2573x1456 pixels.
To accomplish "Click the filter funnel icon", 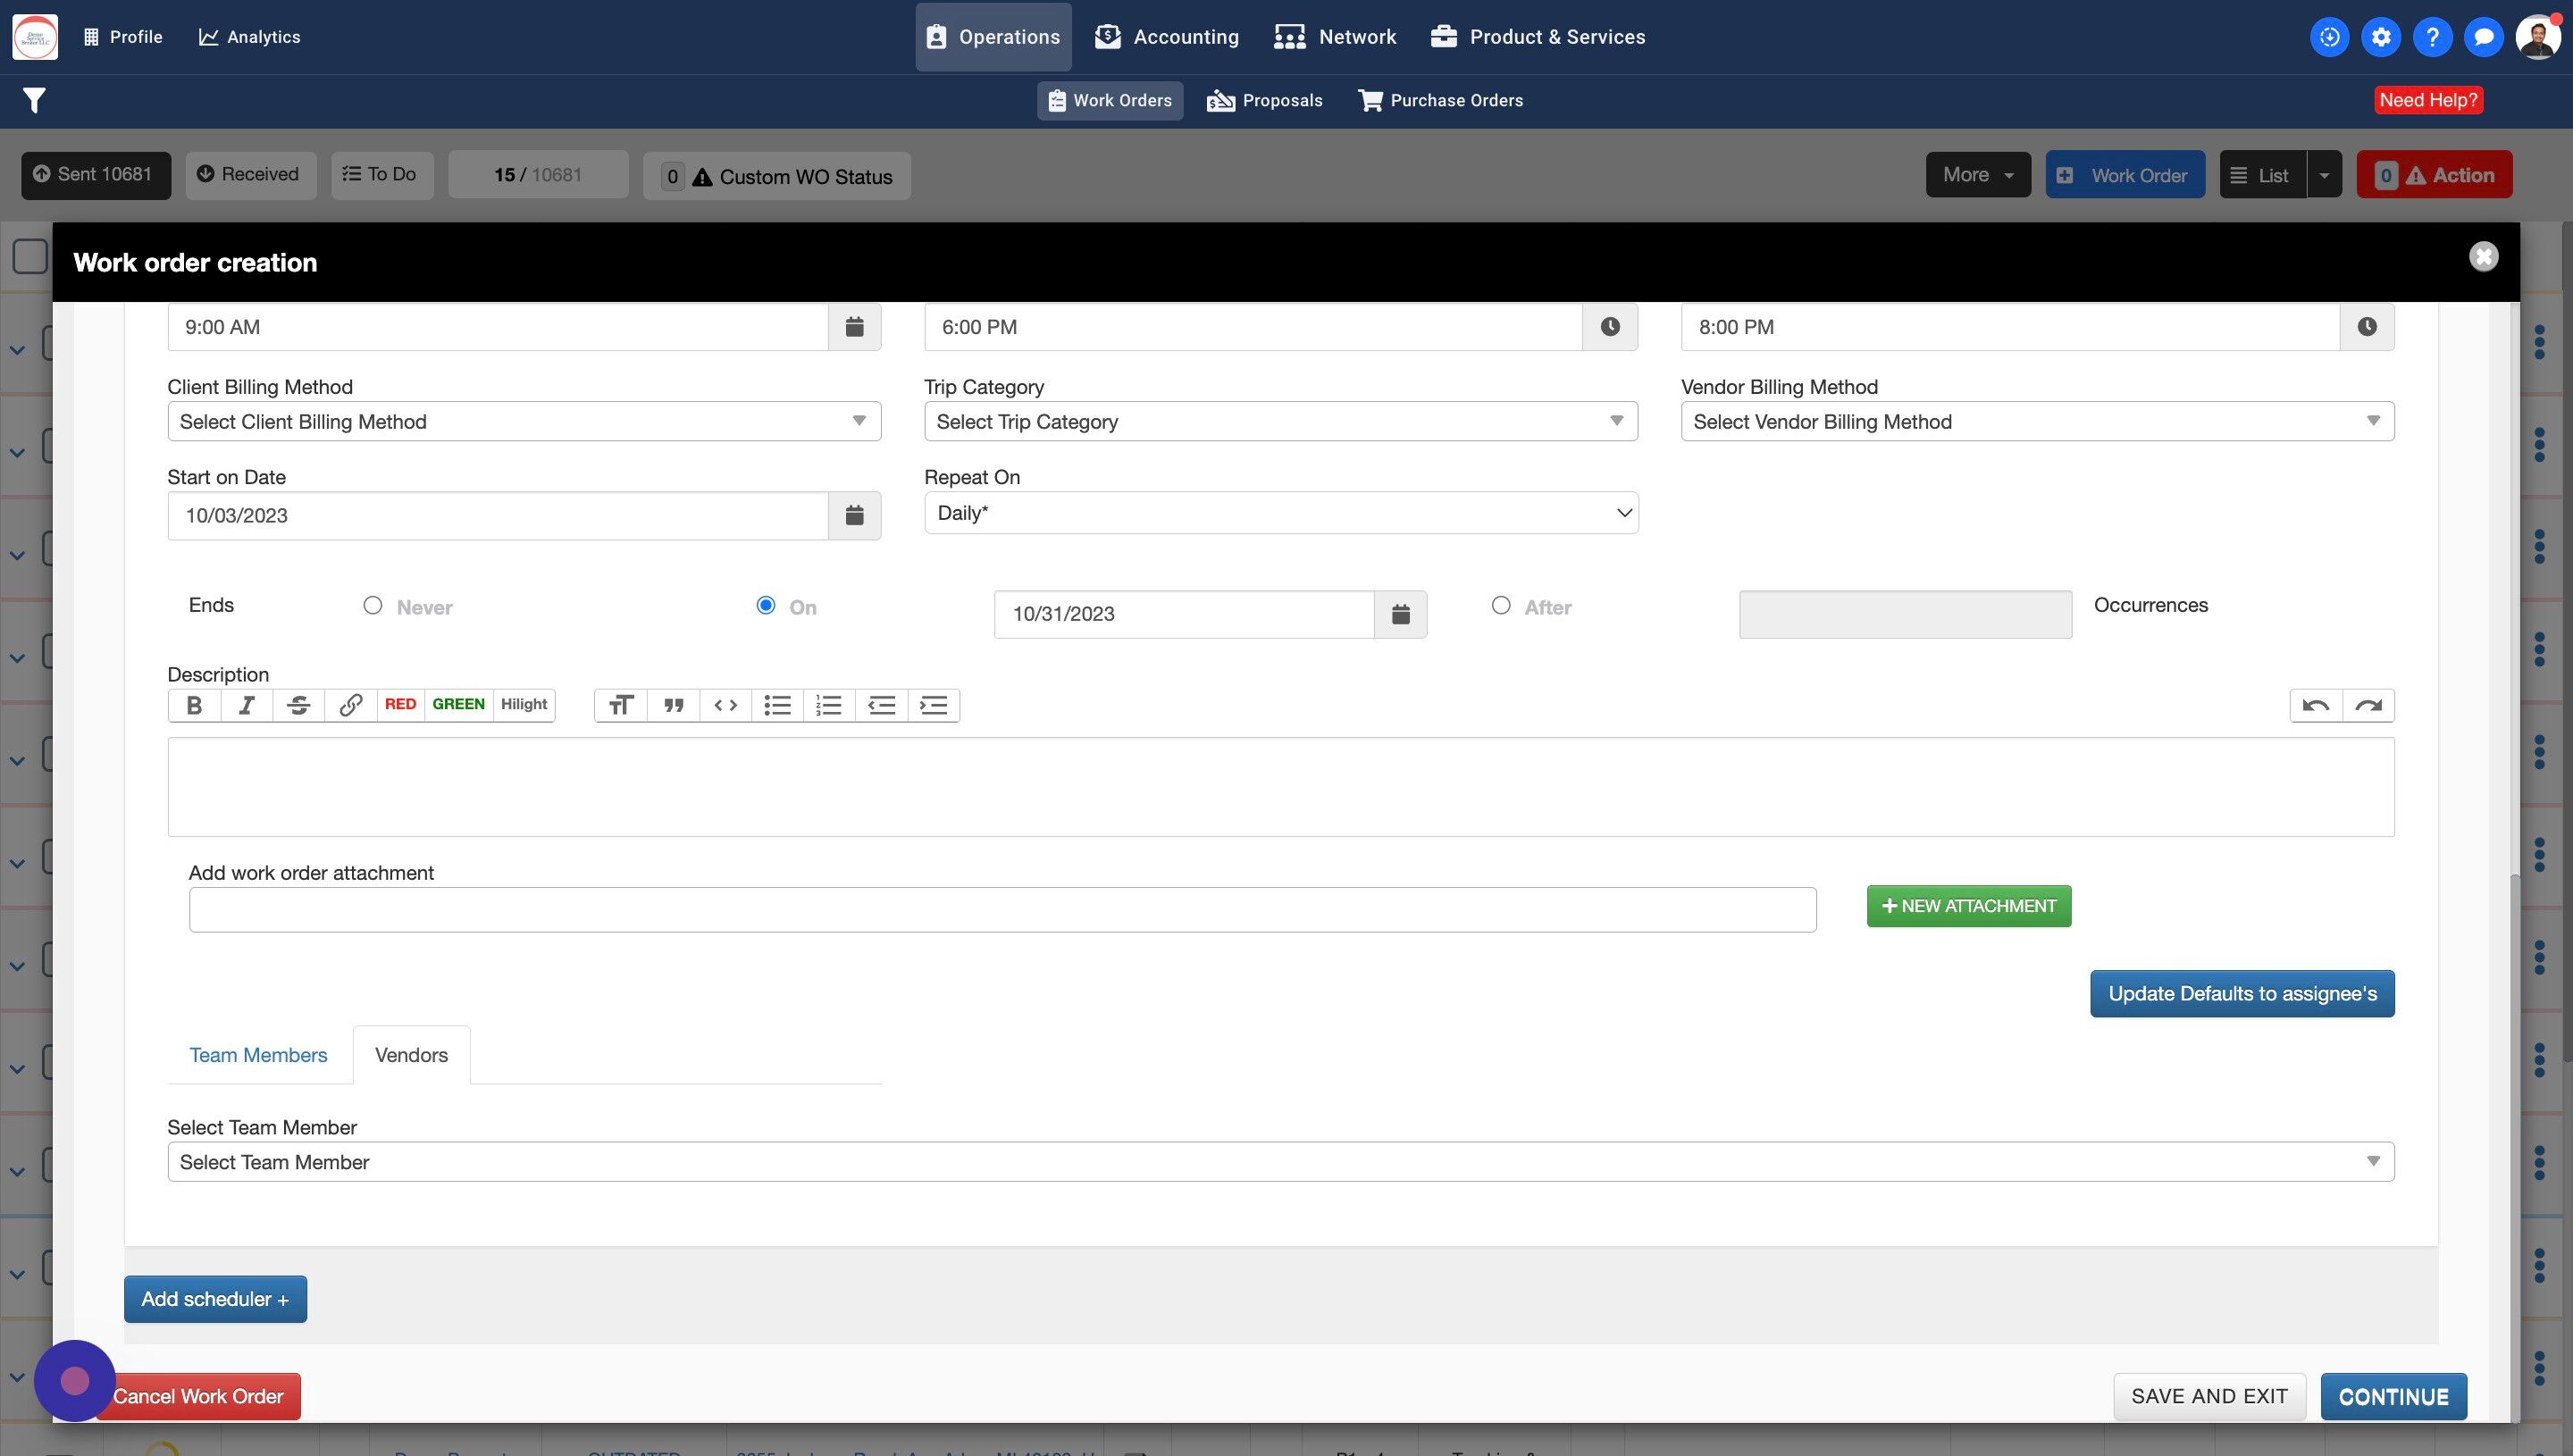I will click(34, 100).
